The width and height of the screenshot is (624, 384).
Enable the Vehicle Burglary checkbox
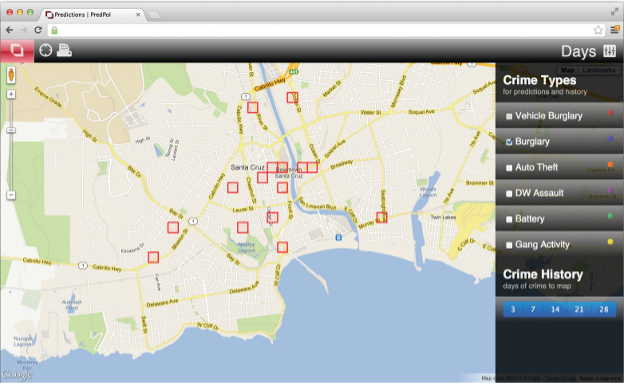(x=509, y=116)
